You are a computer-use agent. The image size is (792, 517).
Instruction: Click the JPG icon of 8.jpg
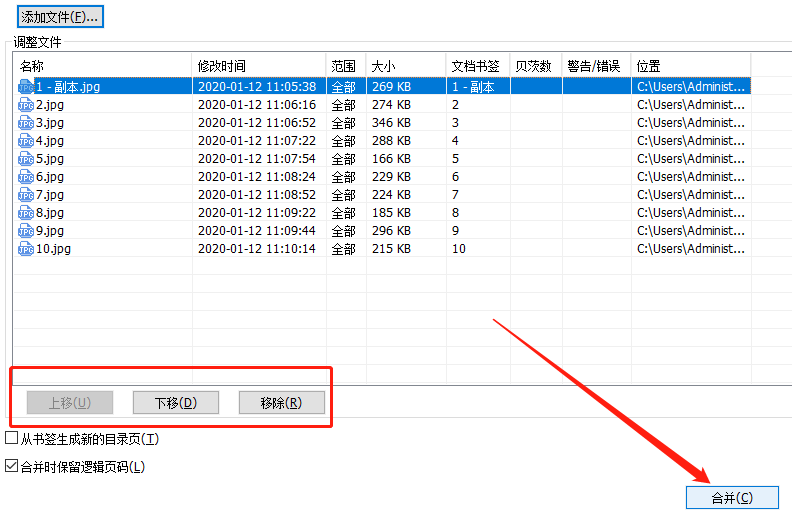tap(26, 213)
